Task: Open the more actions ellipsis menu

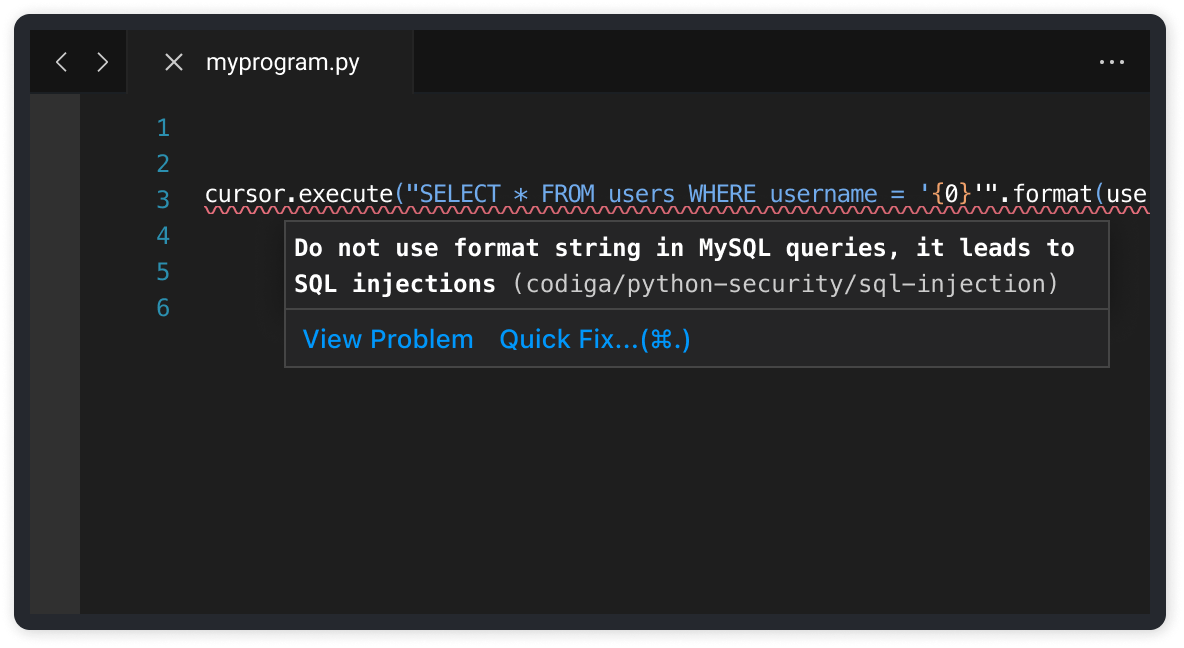Action: click(1112, 62)
